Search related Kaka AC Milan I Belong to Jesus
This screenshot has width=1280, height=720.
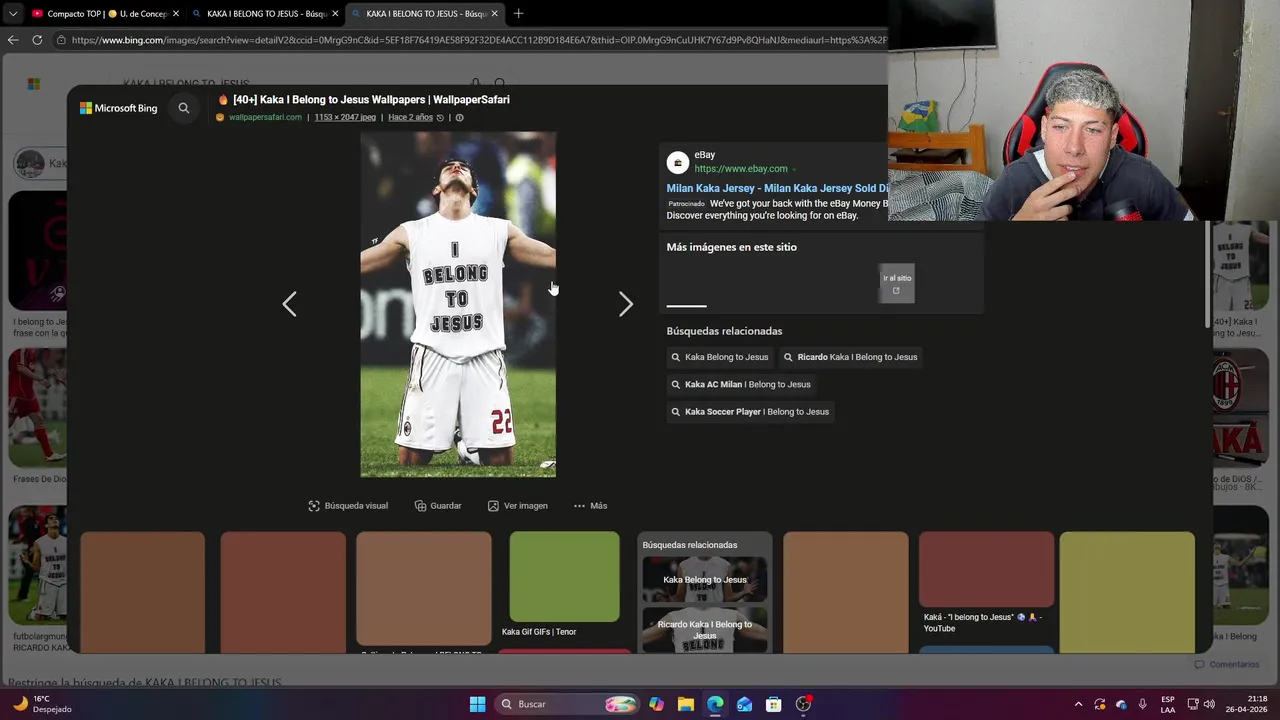[x=741, y=384]
